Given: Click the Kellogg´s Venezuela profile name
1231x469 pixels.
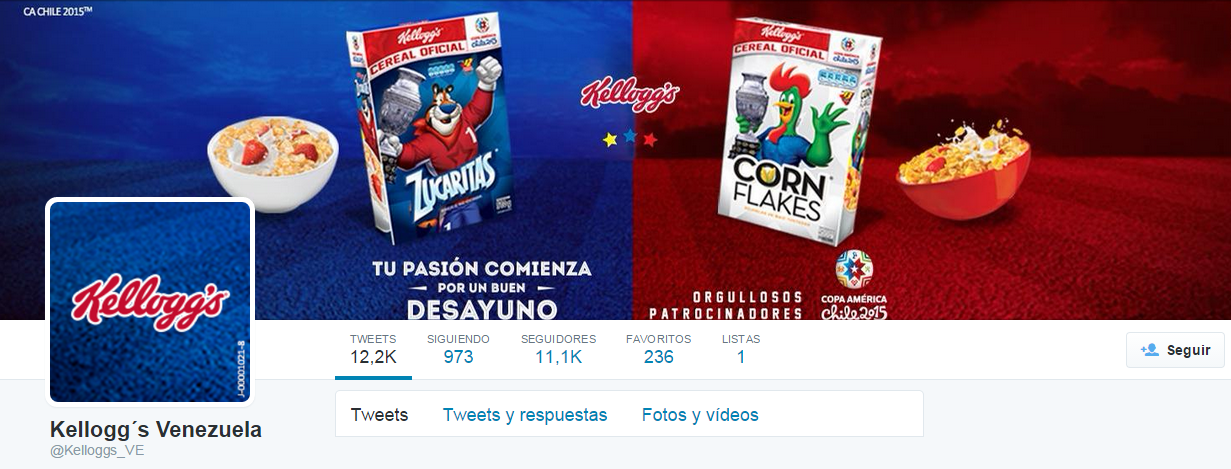Looking at the screenshot, I should click(156, 430).
